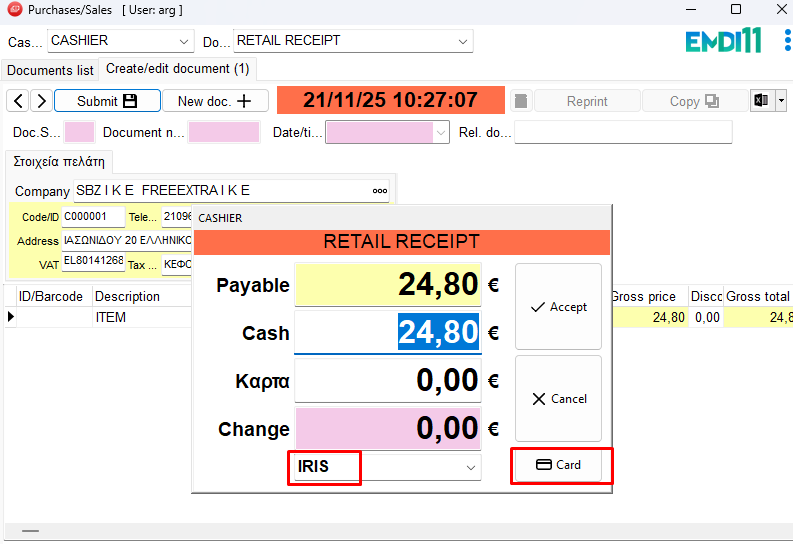
Task: Click the previous document arrow
Action: tap(18, 101)
